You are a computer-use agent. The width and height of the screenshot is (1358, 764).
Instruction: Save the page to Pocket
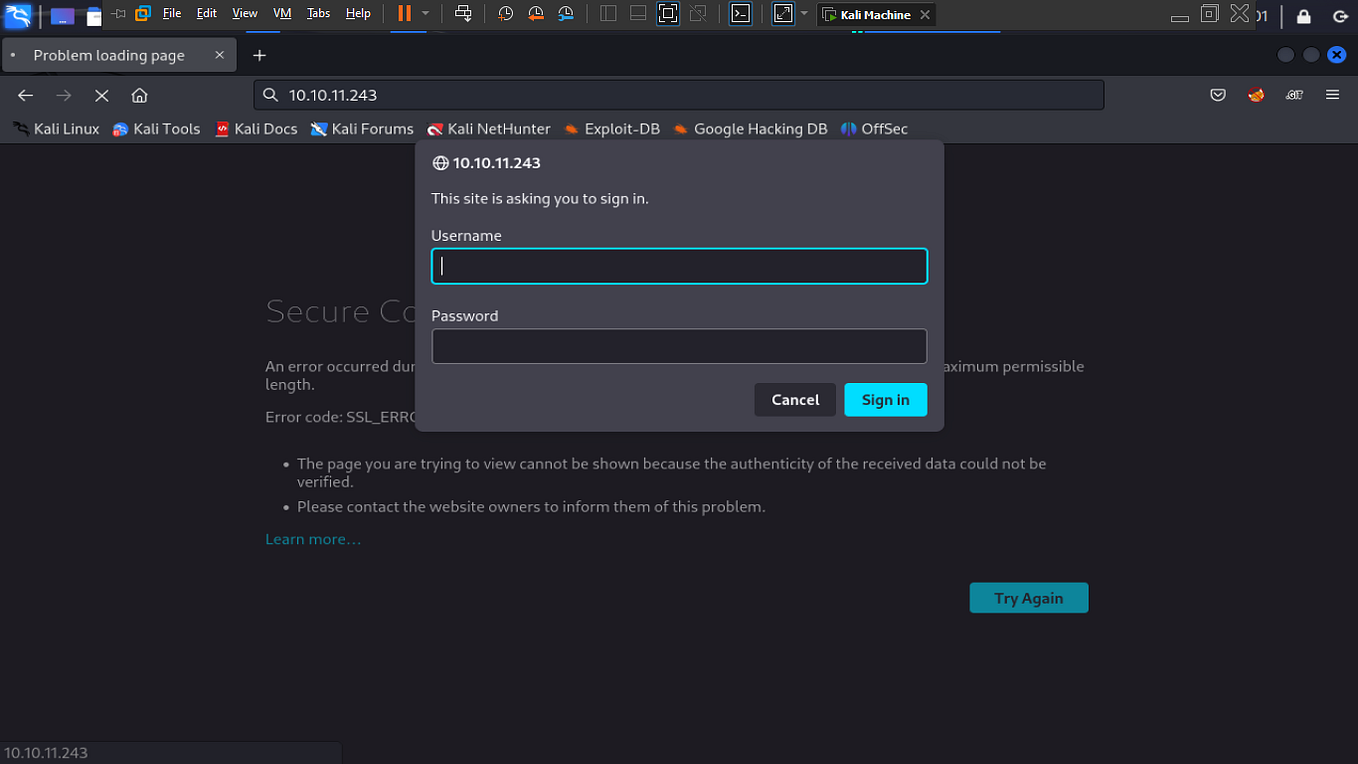tap(1217, 94)
